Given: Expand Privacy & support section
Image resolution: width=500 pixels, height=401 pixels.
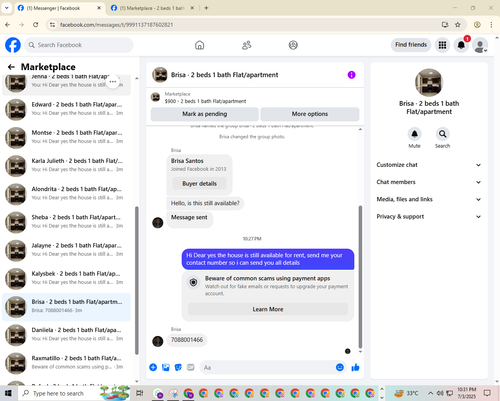Looking at the screenshot, I should 429,217.
